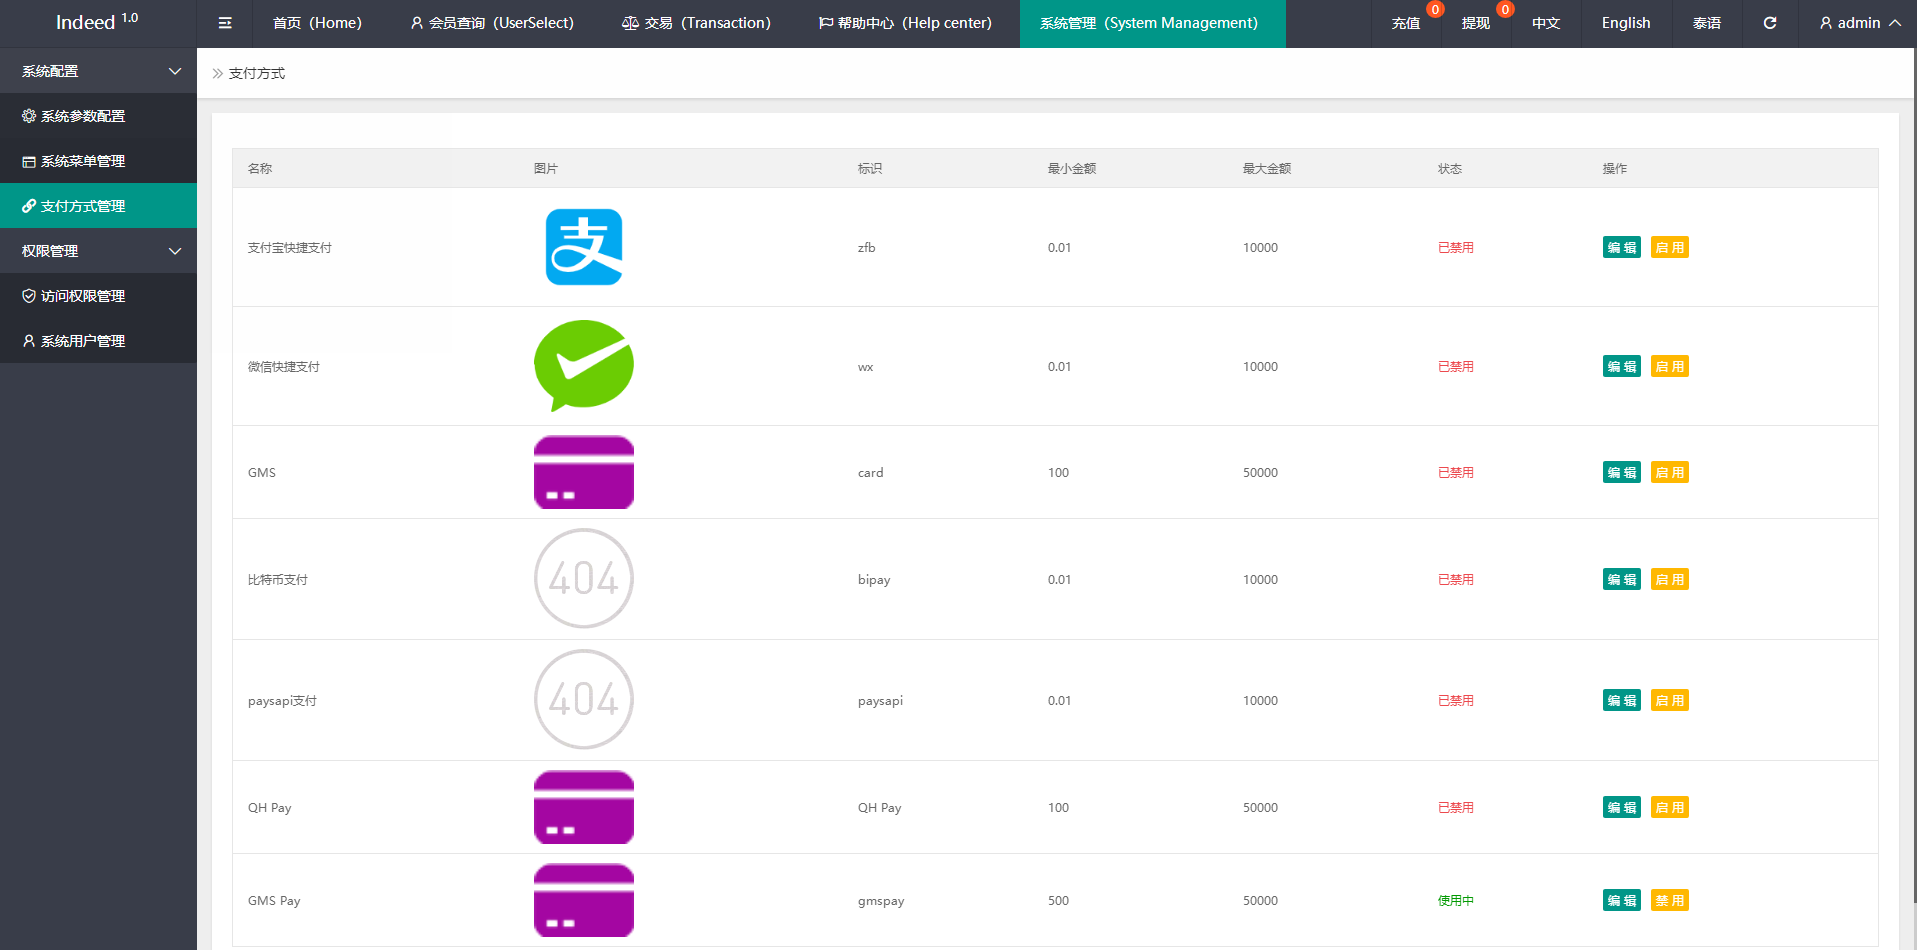Click the 使用中 status of GMS Pay
This screenshot has width=1917, height=950.
click(x=1456, y=900)
